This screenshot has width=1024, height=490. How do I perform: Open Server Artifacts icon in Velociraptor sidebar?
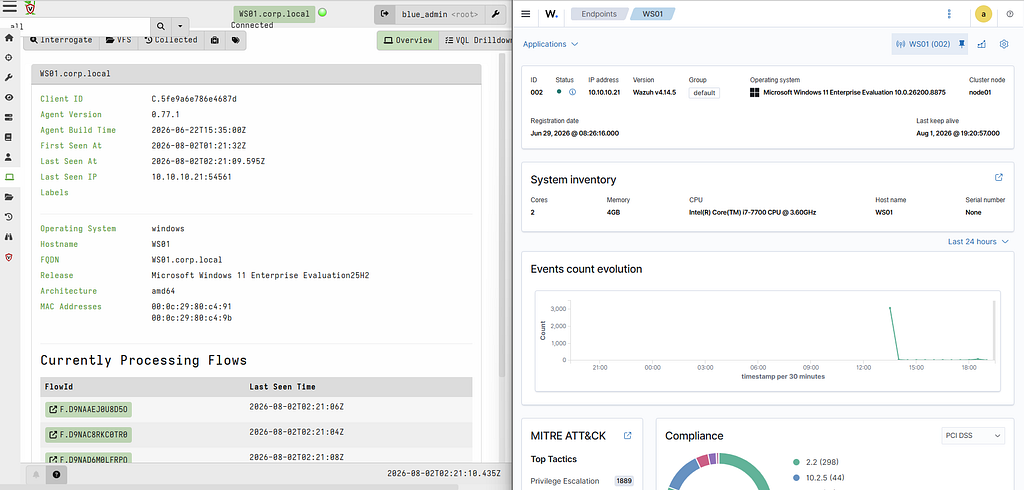coord(8,118)
